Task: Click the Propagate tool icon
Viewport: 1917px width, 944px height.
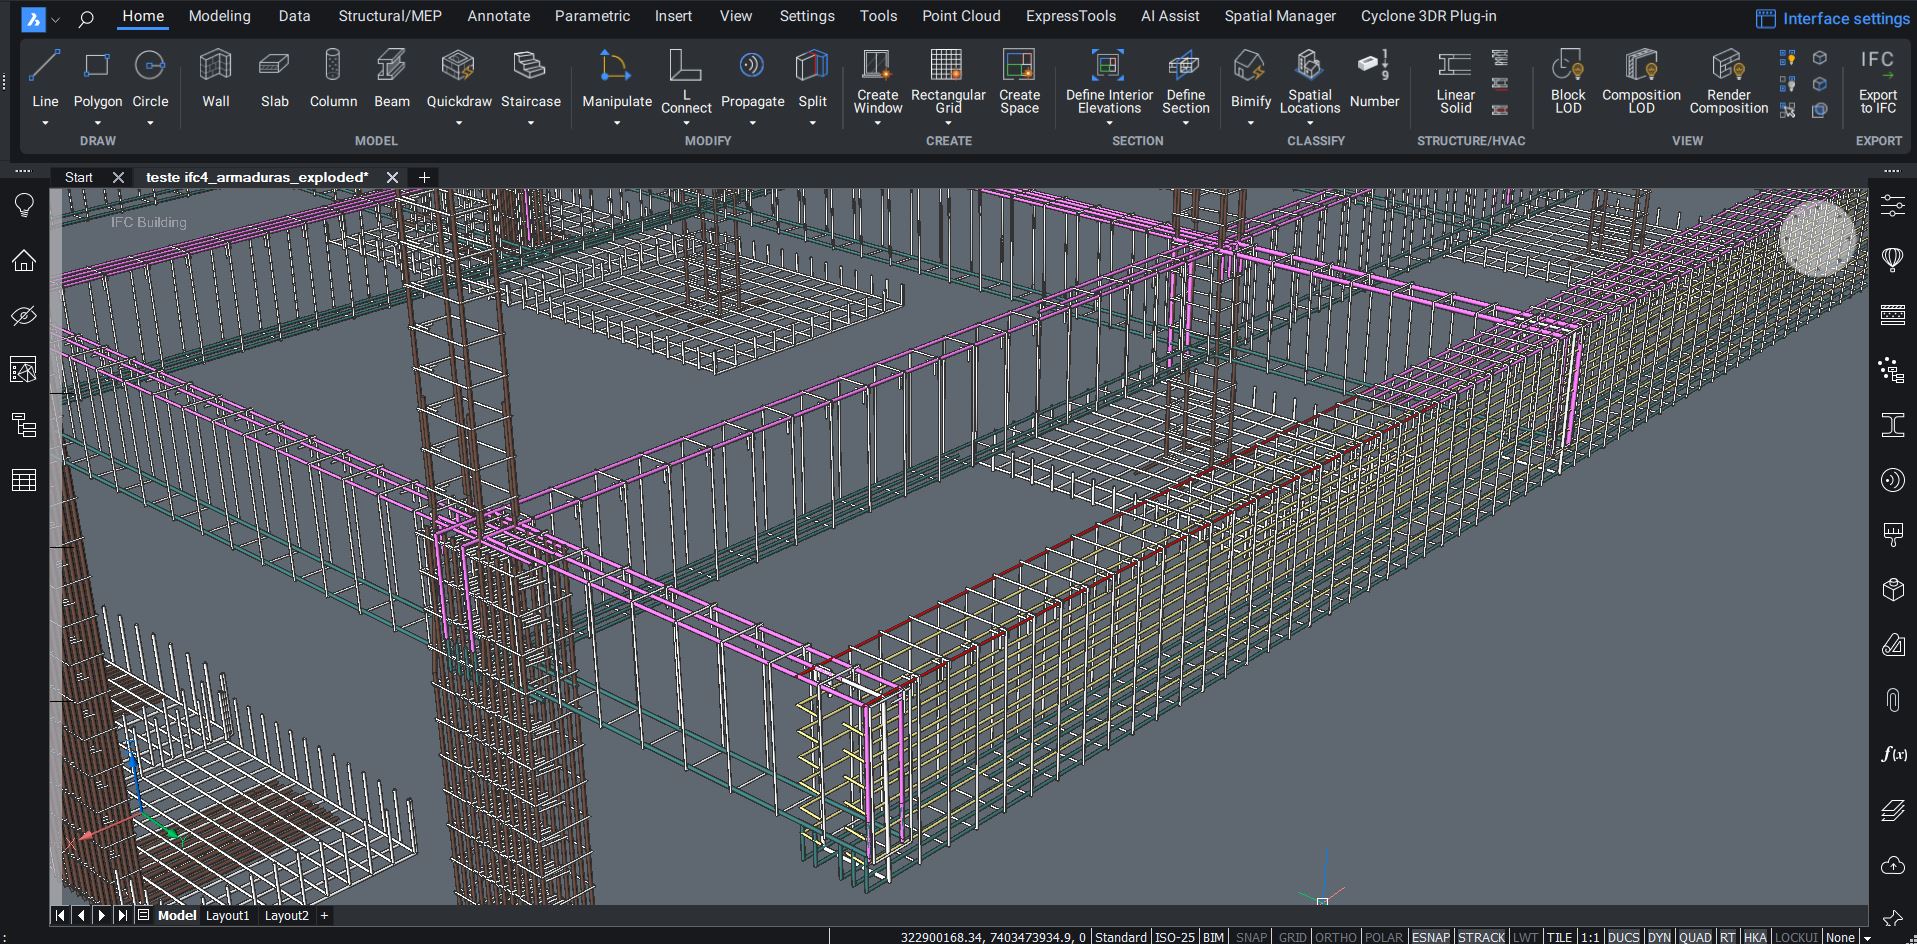Action: (x=752, y=66)
